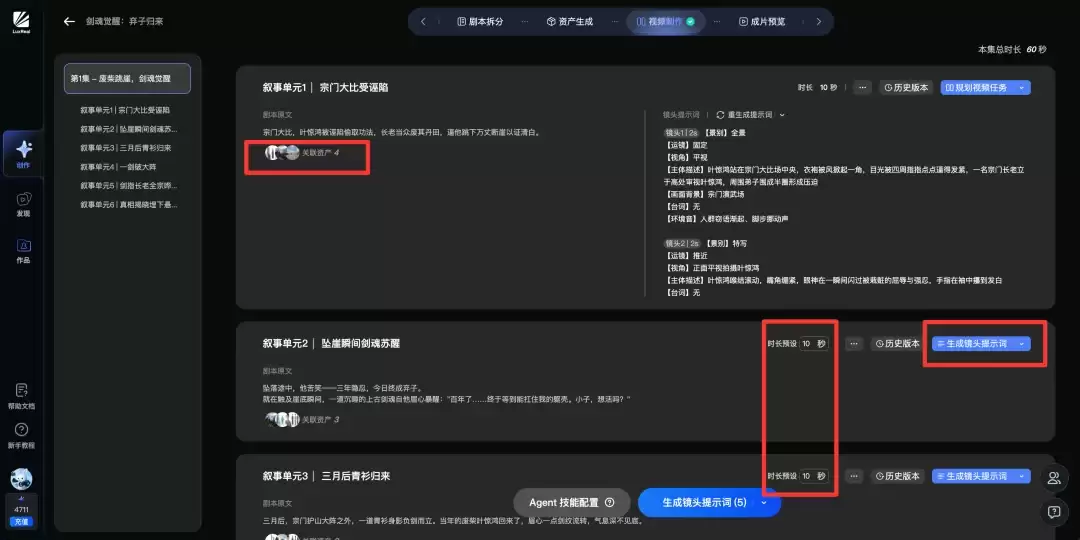Click the contacts people icon at the right edge
1080x540 pixels.
coord(1053,479)
